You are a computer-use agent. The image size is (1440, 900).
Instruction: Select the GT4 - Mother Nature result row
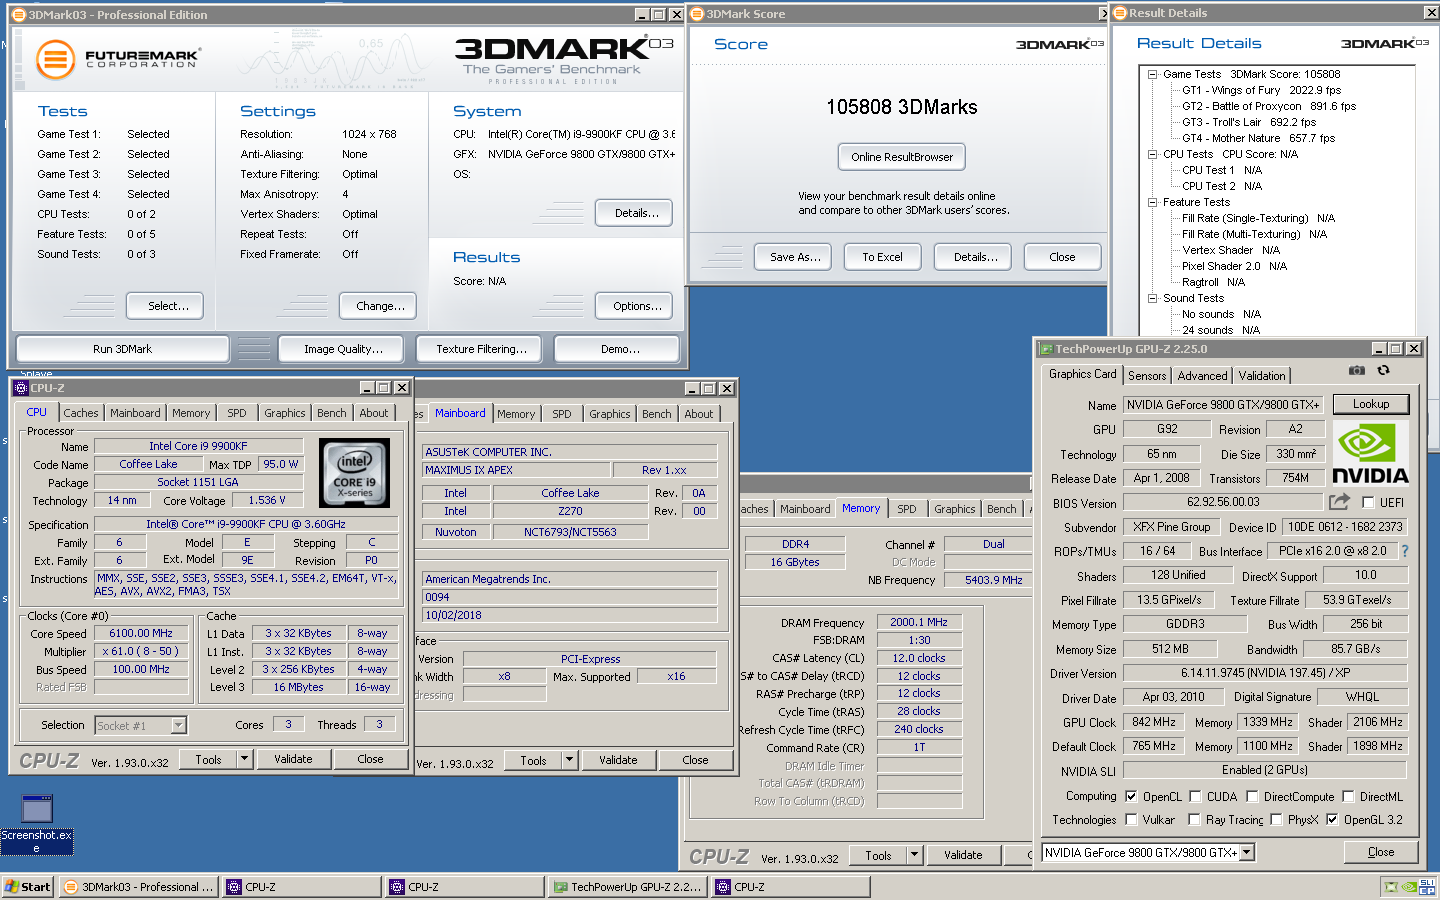coord(1258,138)
